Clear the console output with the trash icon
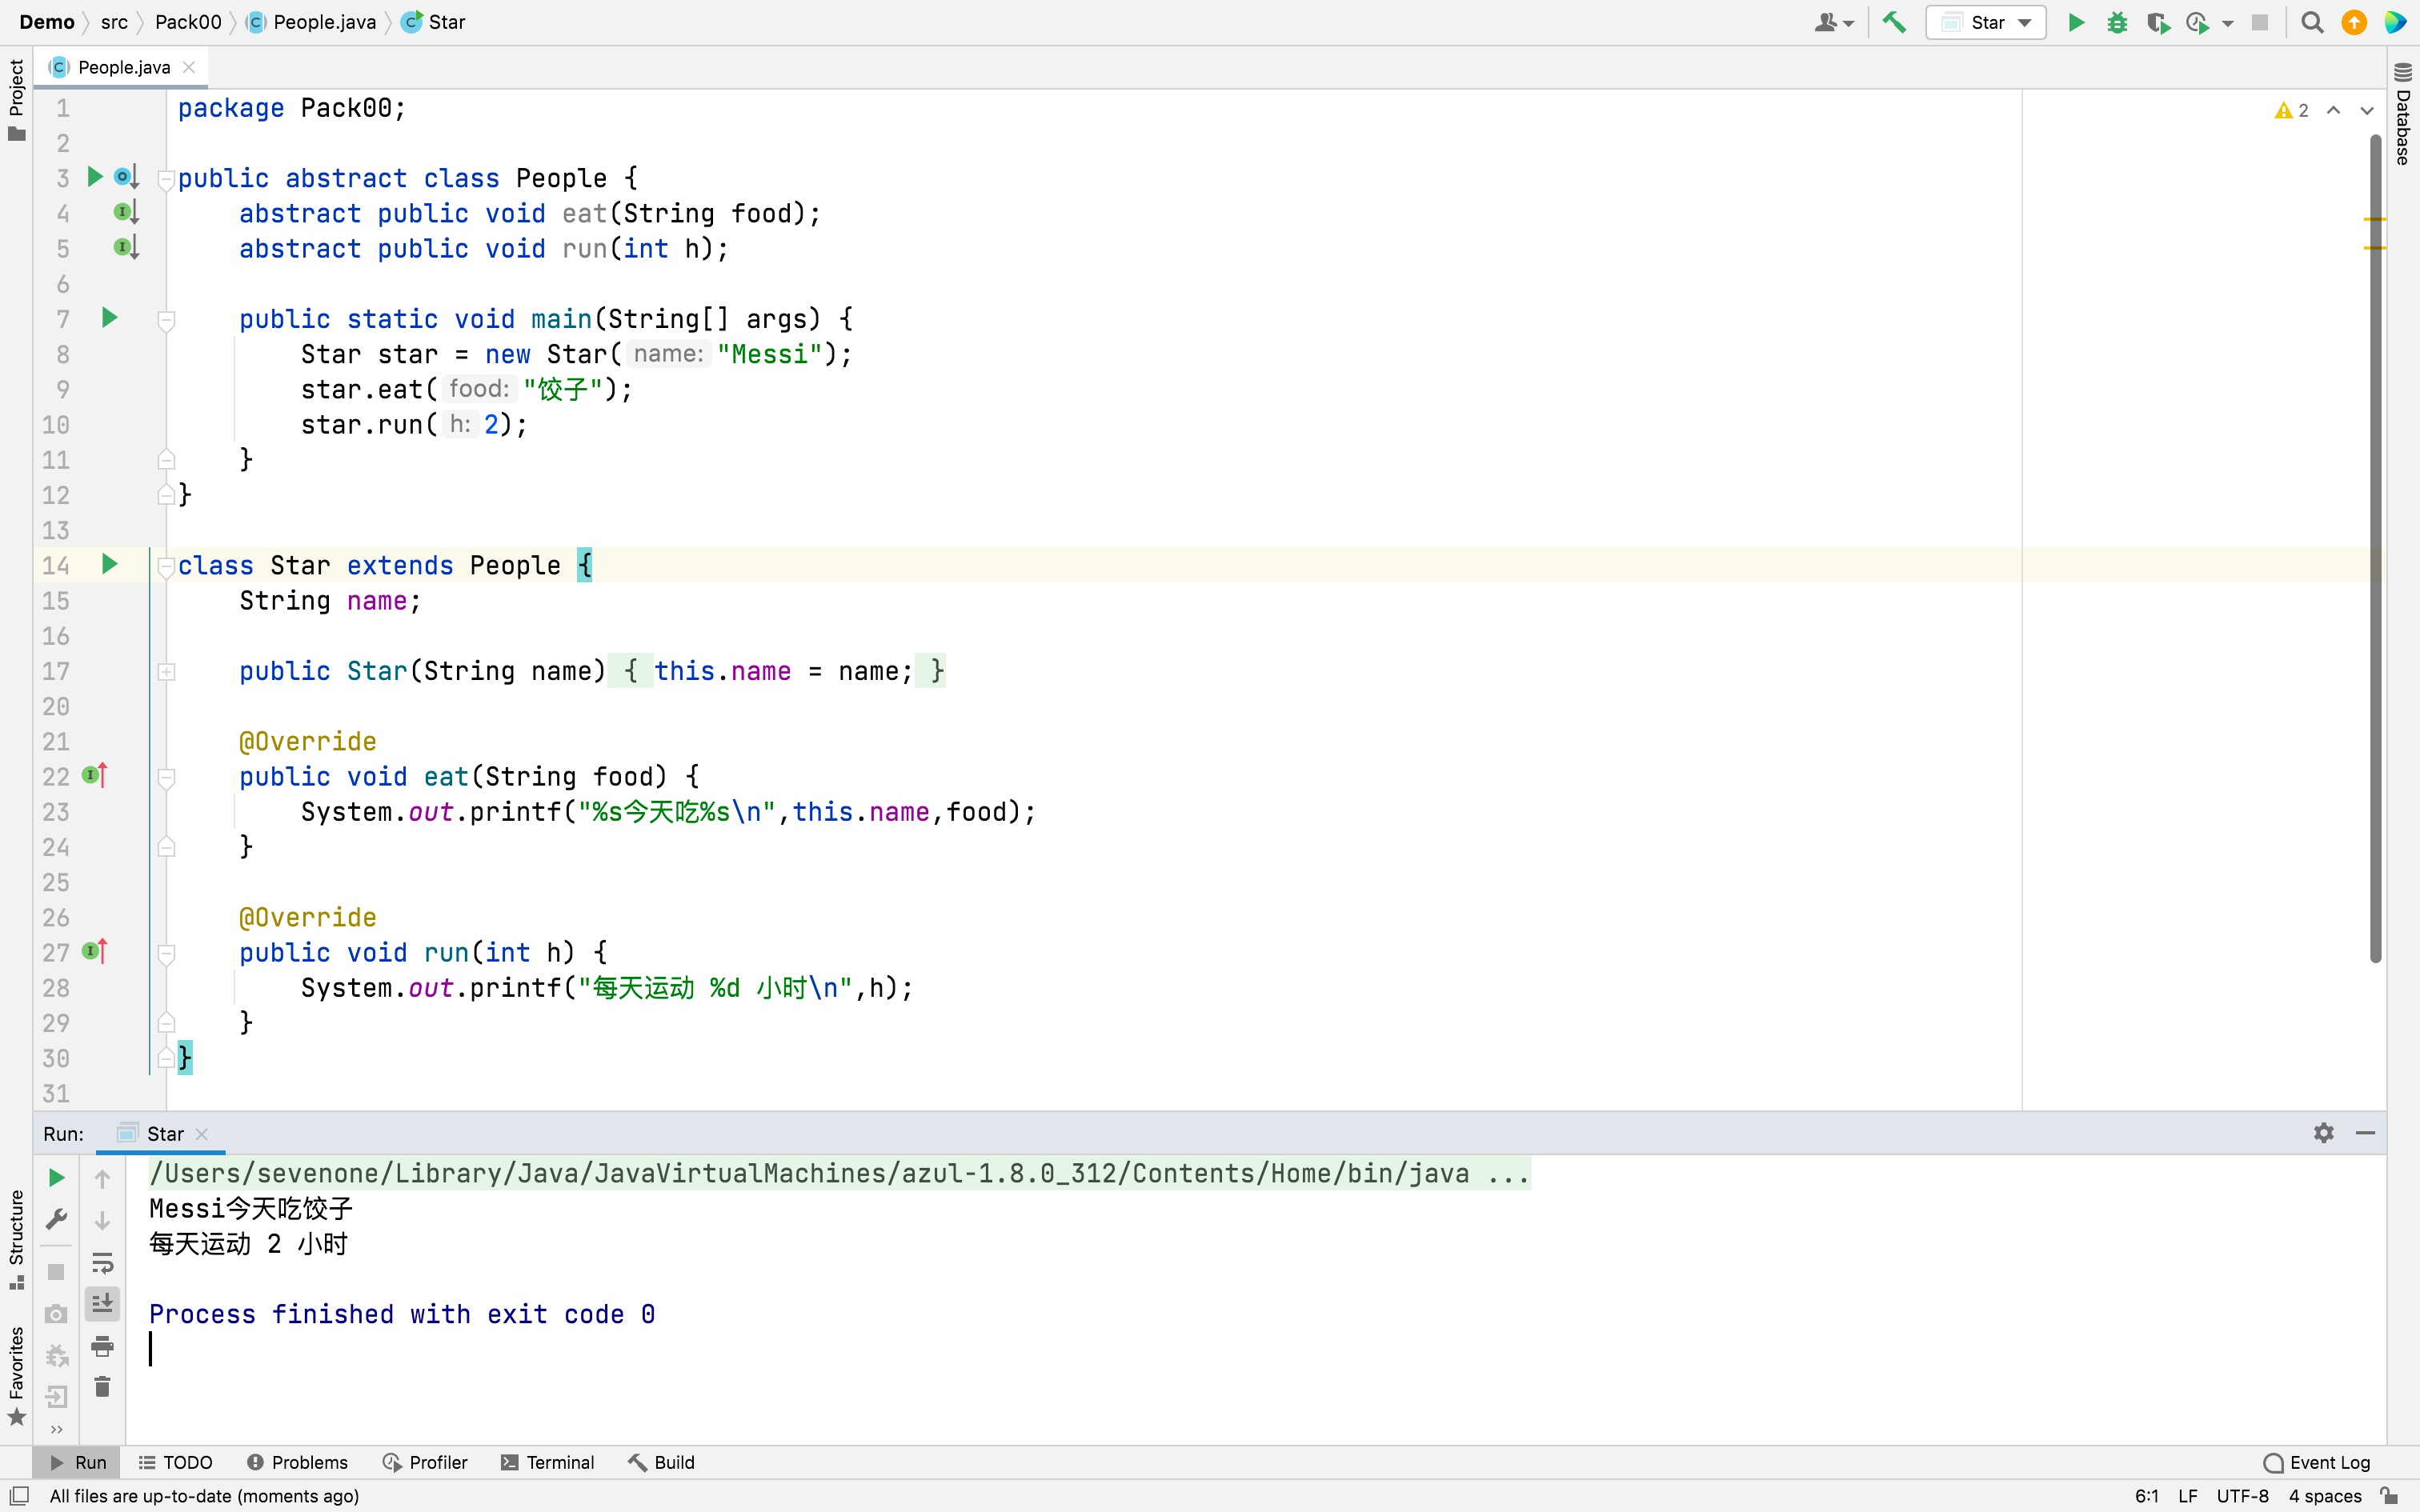This screenshot has height=1512, width=2420. tap(102, 1387)
